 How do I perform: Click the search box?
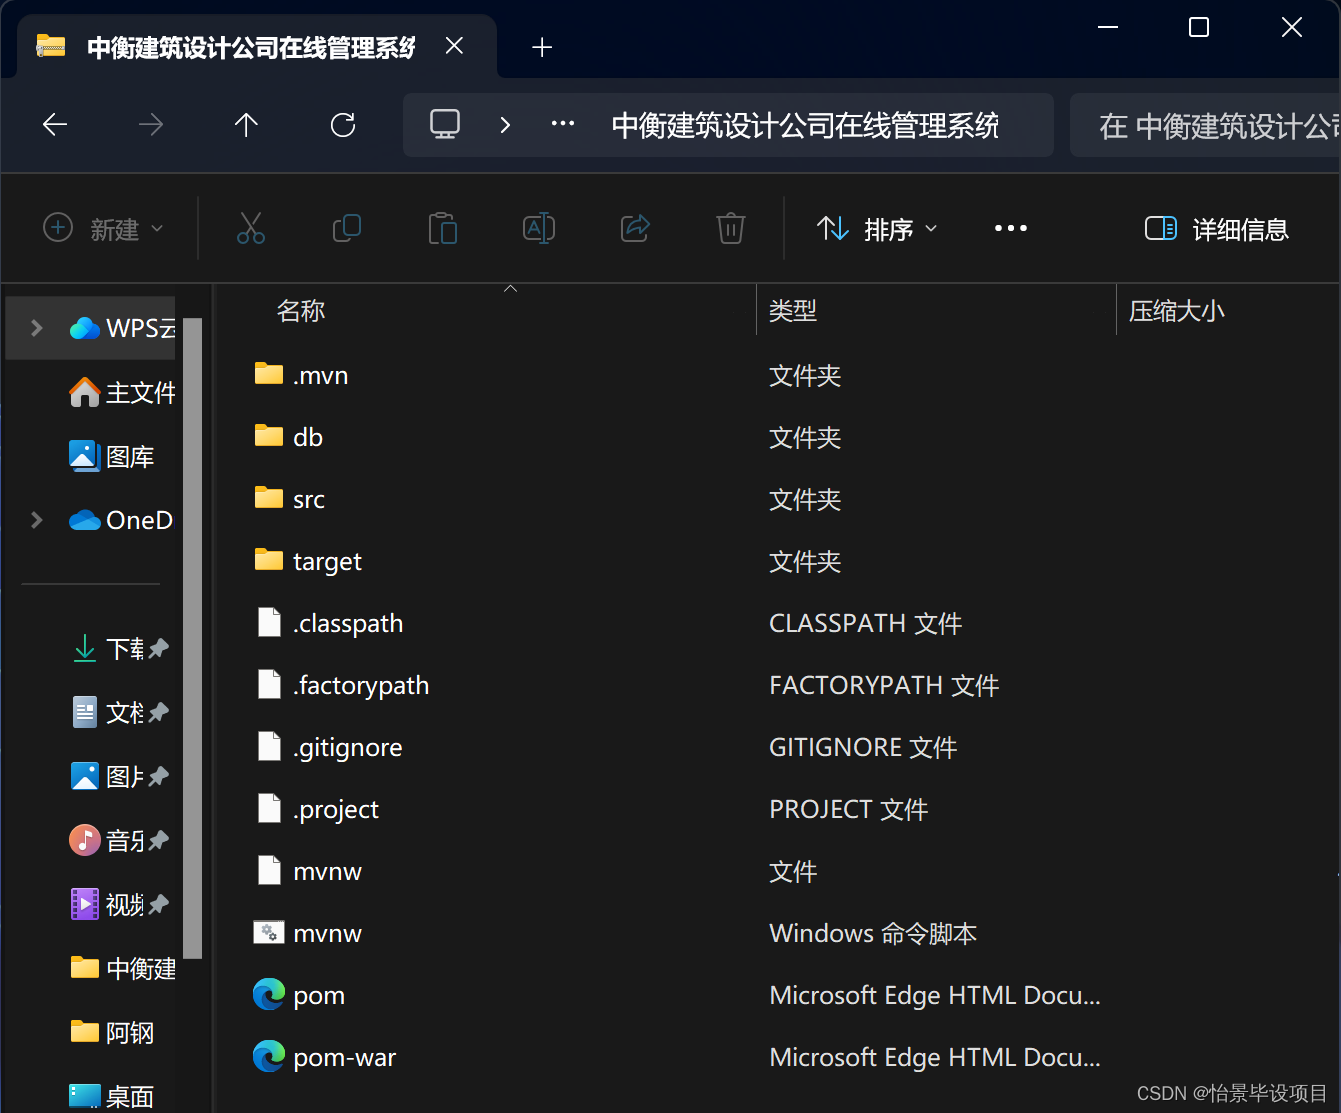[x=1204, y=125]
